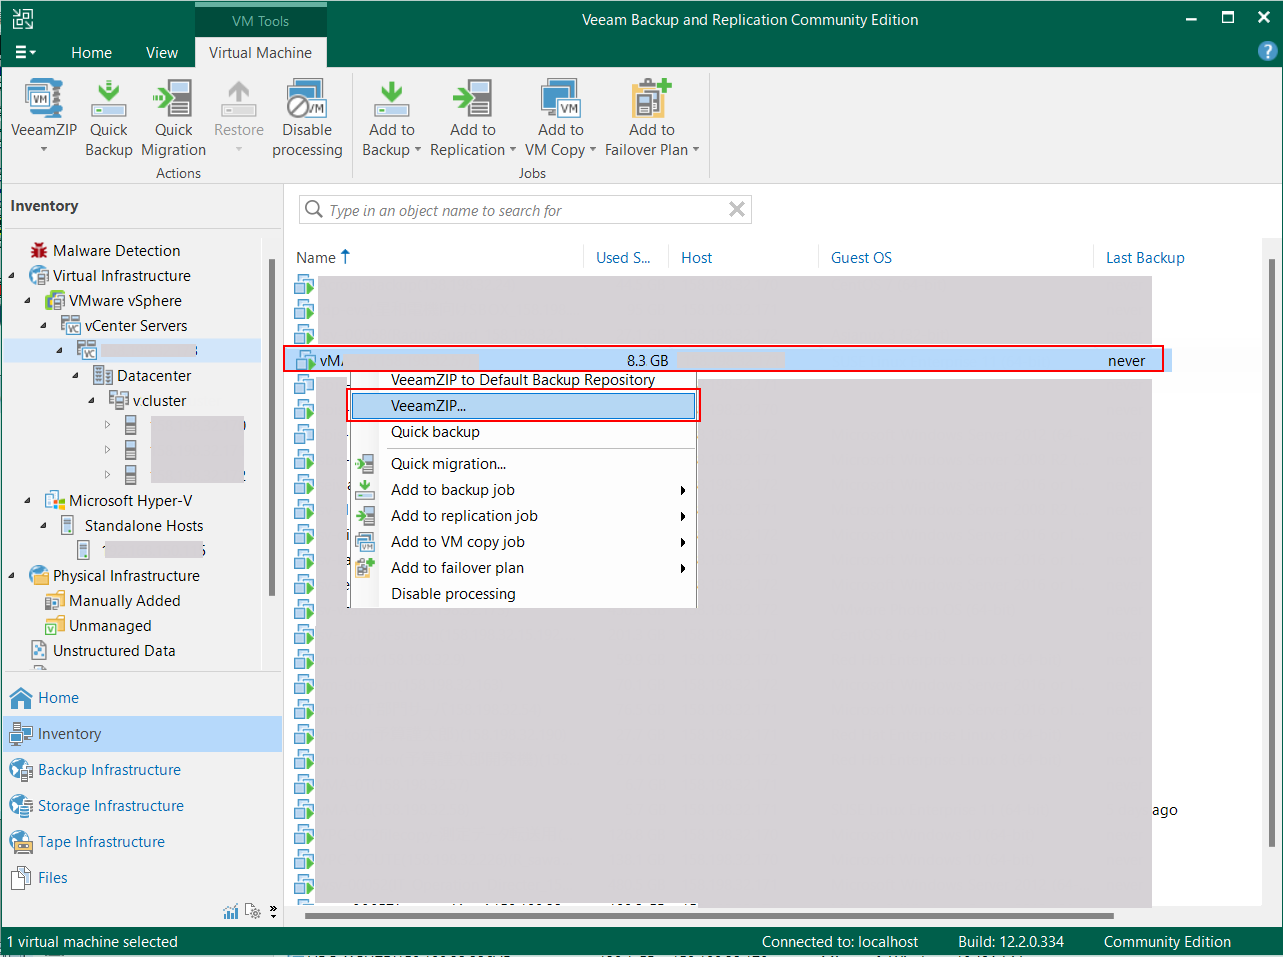The width and height of the screenshot is (1283, 957).
Task: Open the Add to Backup dropdown arrow
Action: [418, 150]
